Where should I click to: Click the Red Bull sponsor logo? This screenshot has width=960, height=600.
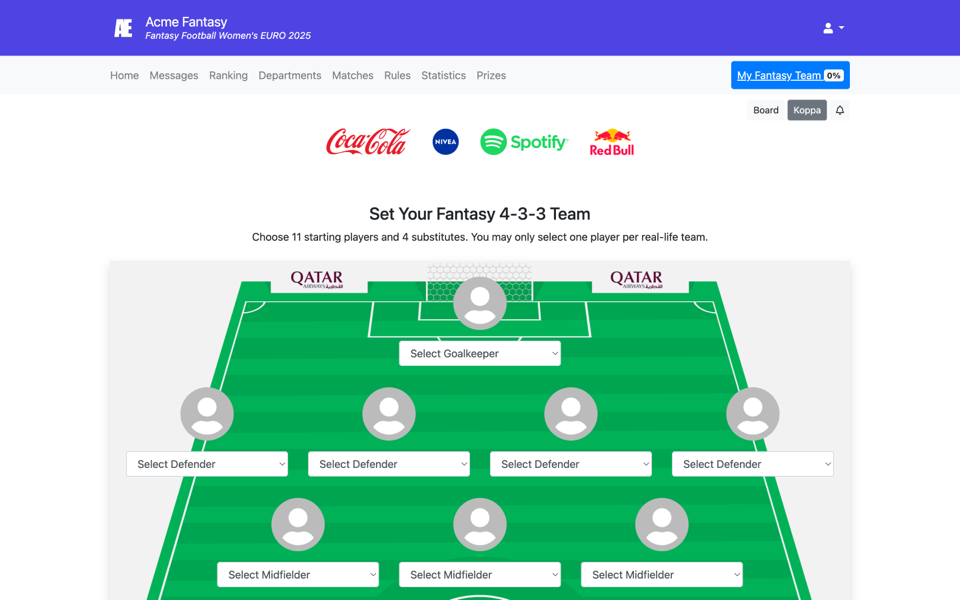pos(612,142)
